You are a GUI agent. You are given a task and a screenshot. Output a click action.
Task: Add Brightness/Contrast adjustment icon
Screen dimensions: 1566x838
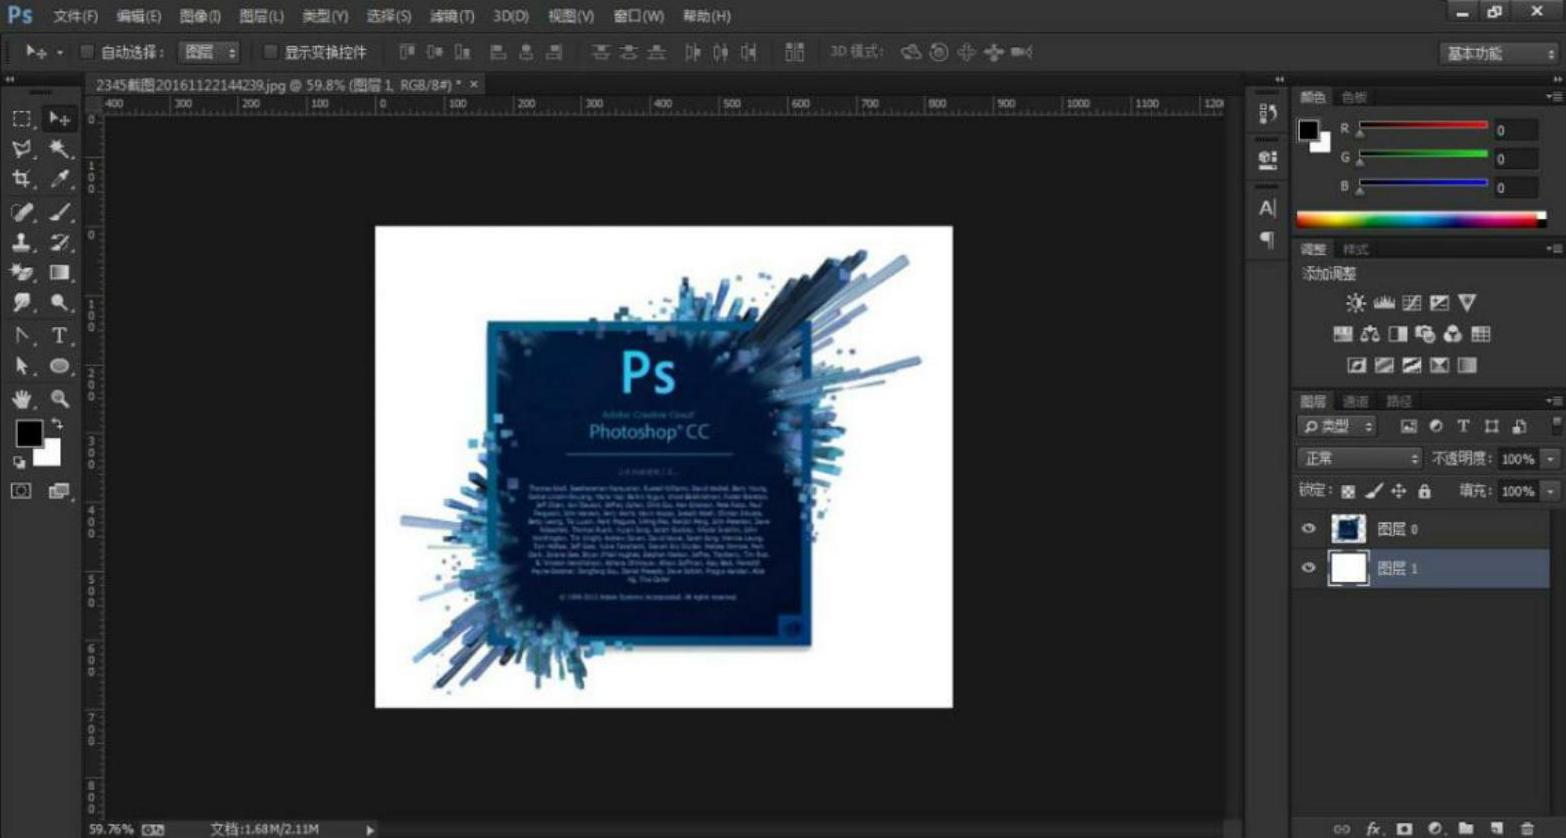click(1355, 303)
